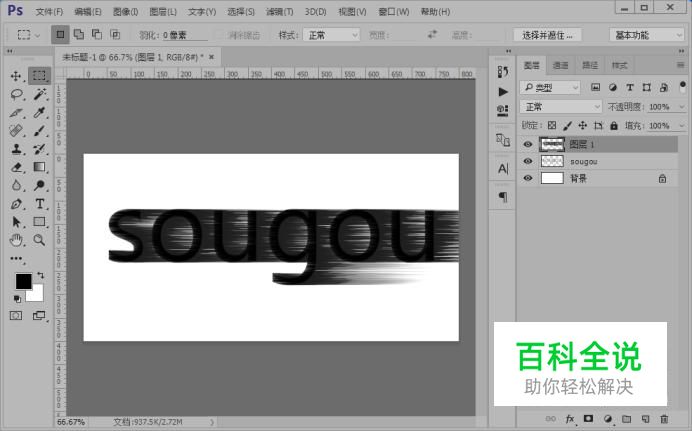Toggle lock transparent pixels

click(552, 126)
